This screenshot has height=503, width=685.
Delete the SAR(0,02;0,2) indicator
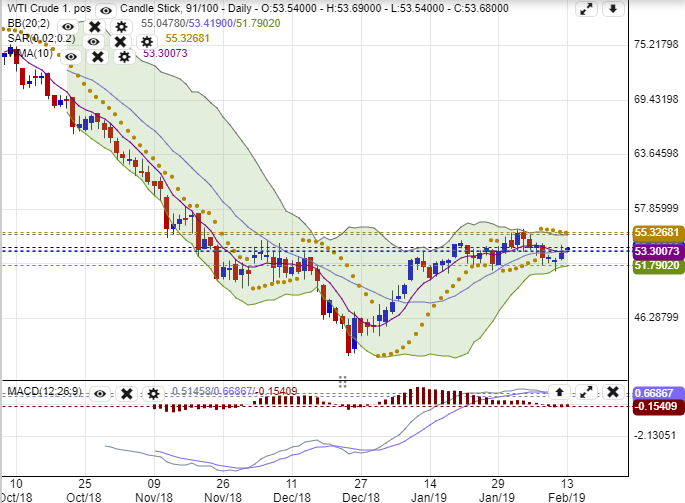tap(120, 42)
